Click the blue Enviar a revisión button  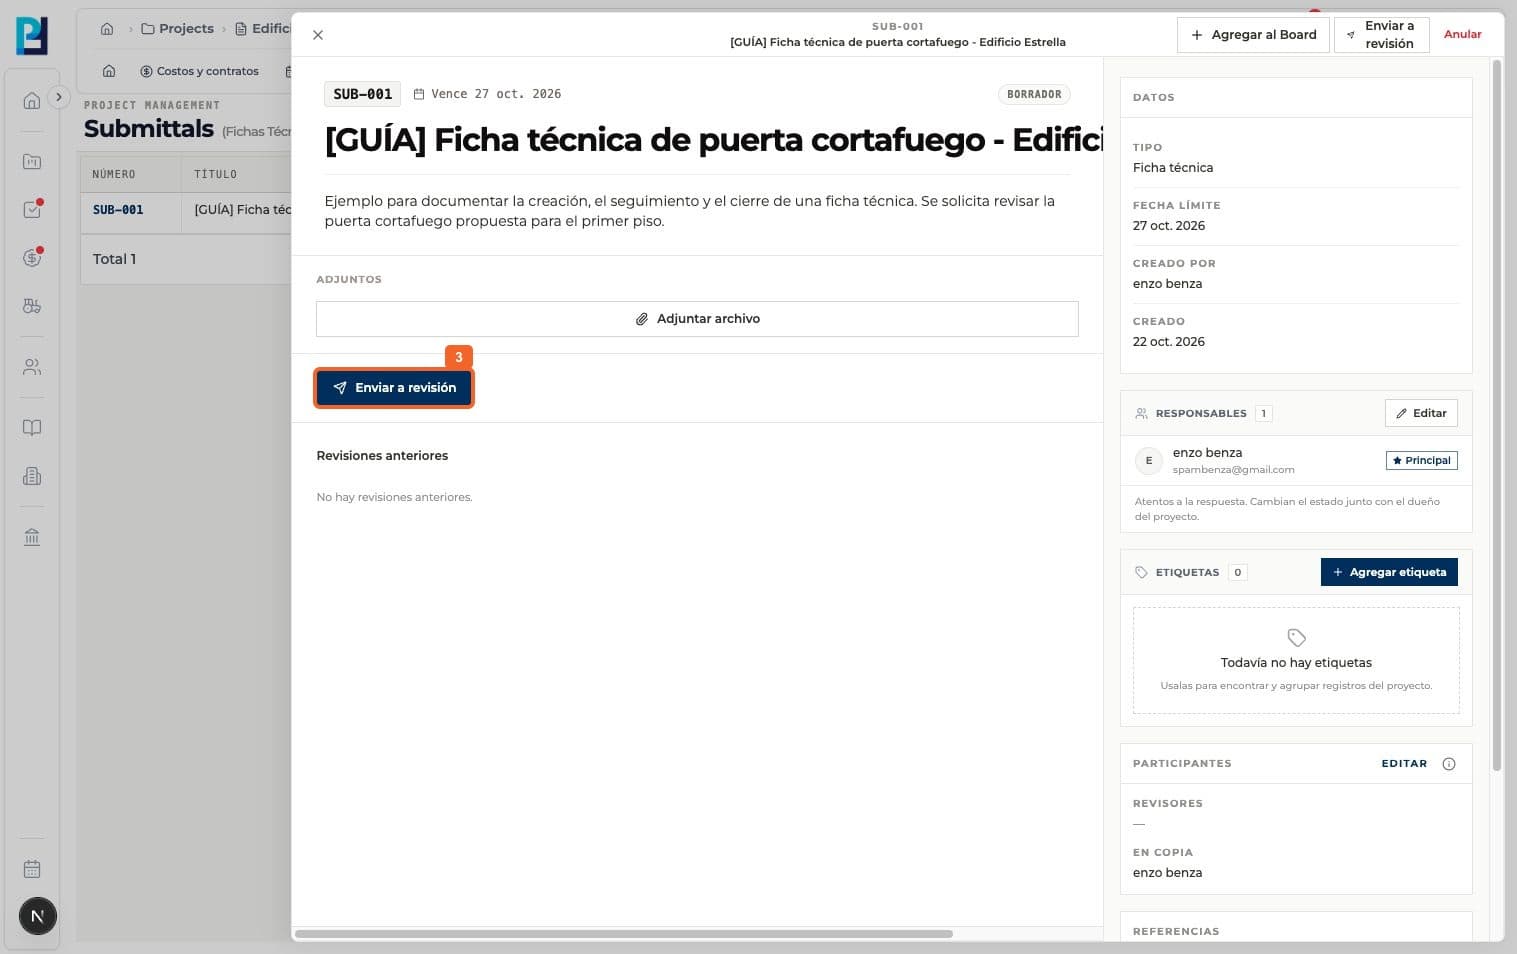(394, 388)
